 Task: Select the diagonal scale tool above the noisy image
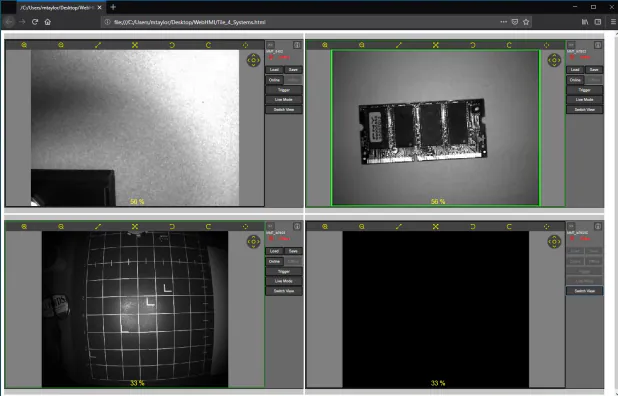(x=98, y=45)
